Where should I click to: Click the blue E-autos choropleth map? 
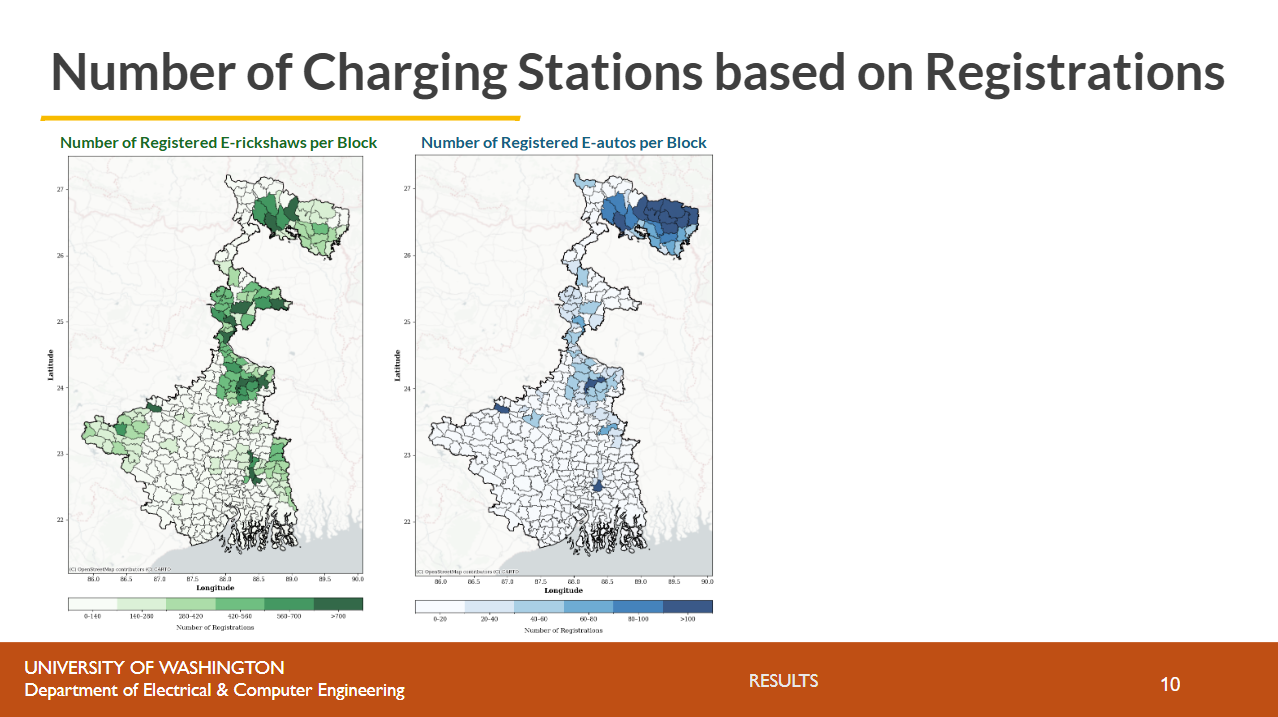(x=562, y=367)
